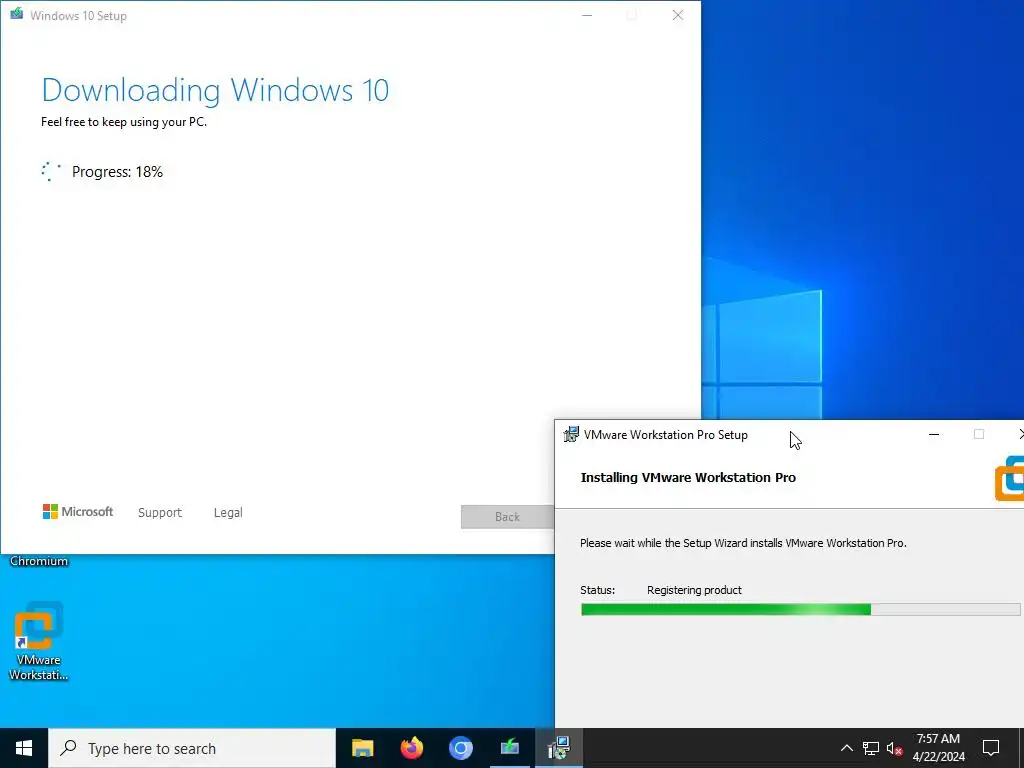Click the Windows 10 Setup title bar icon
This screenshot has height=768, width=1024.
tap(17, 14)
